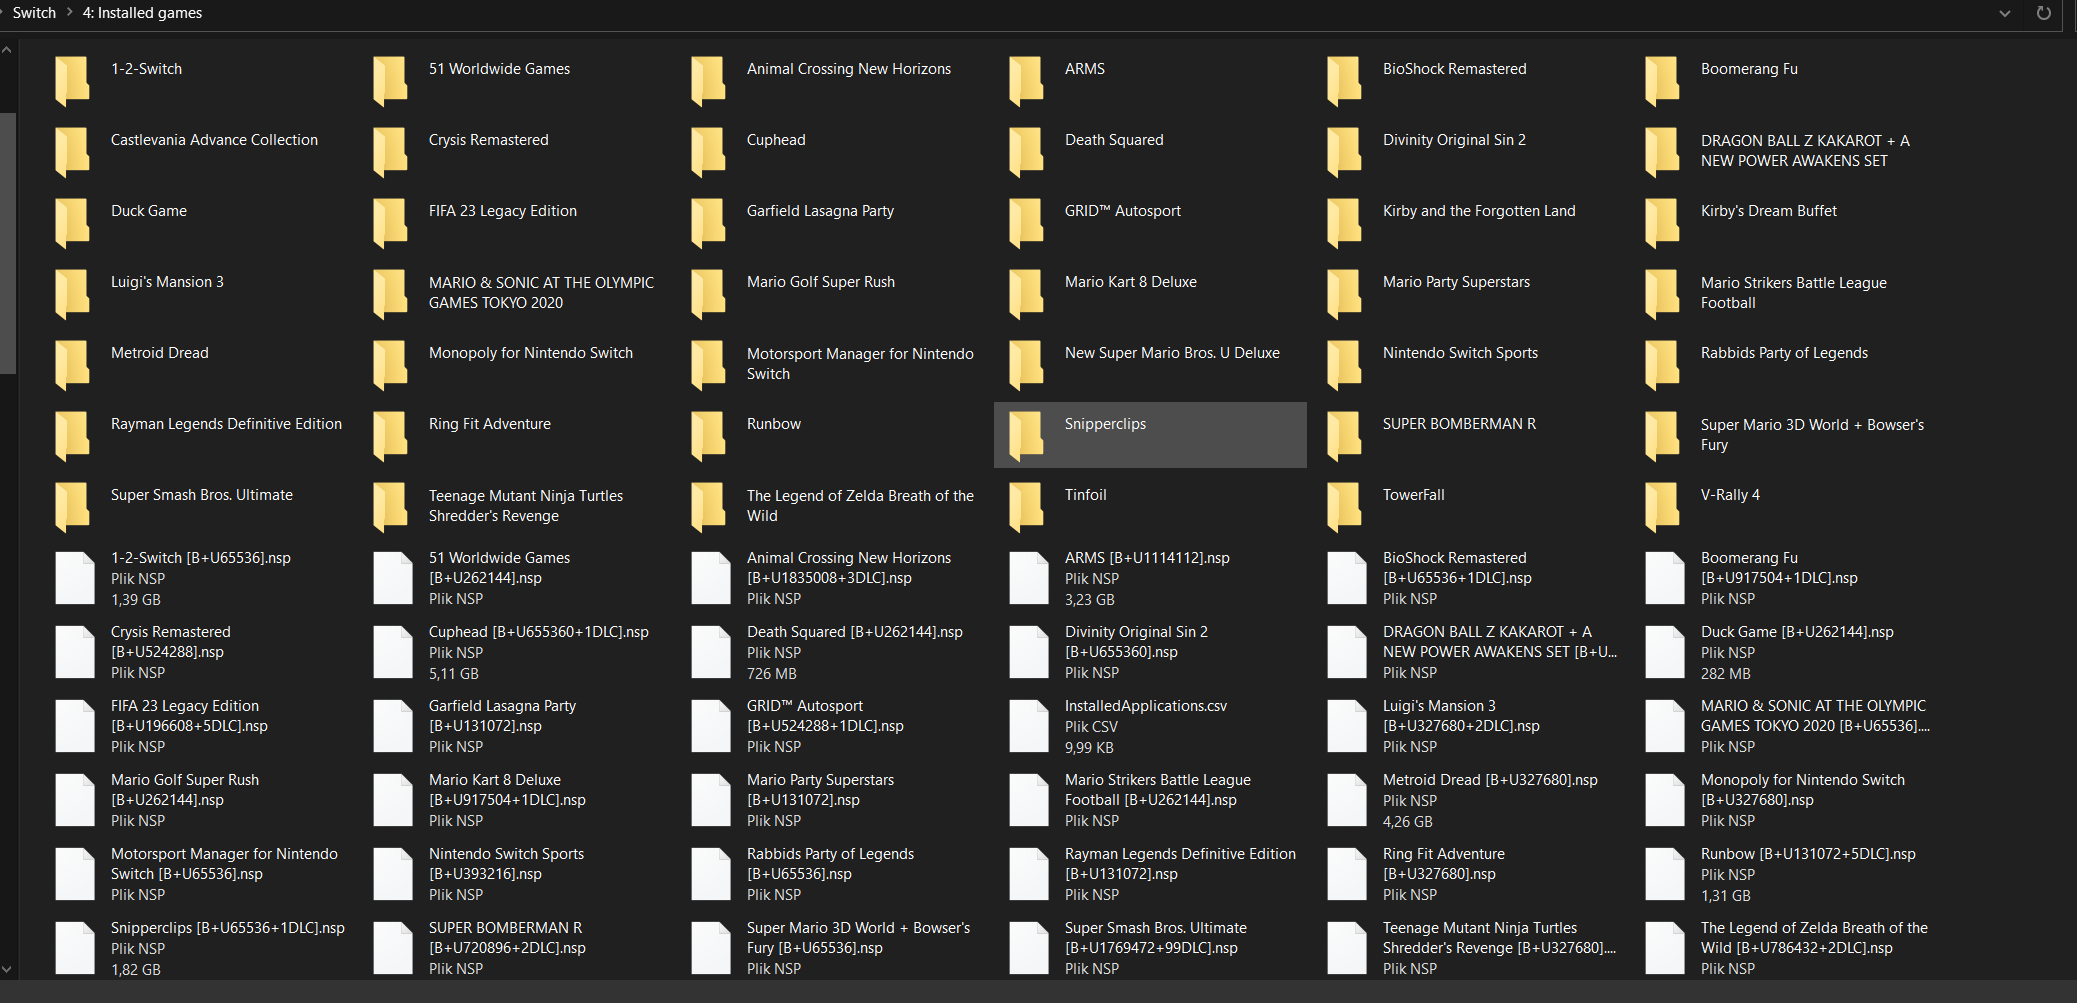Click the Snipperclips .nsp file icon
Image resolution: width=2077 pixels, height=1003 pixels.
pos(75,948)
